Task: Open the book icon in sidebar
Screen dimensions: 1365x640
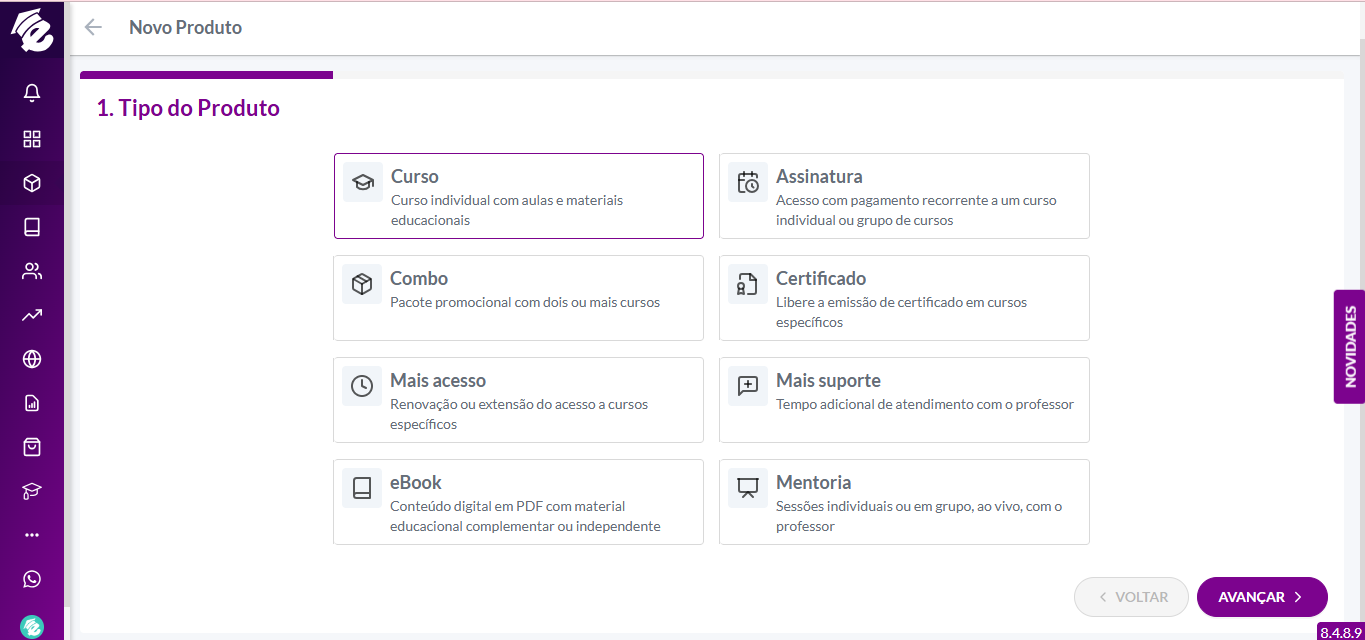Action: point(32,227)
